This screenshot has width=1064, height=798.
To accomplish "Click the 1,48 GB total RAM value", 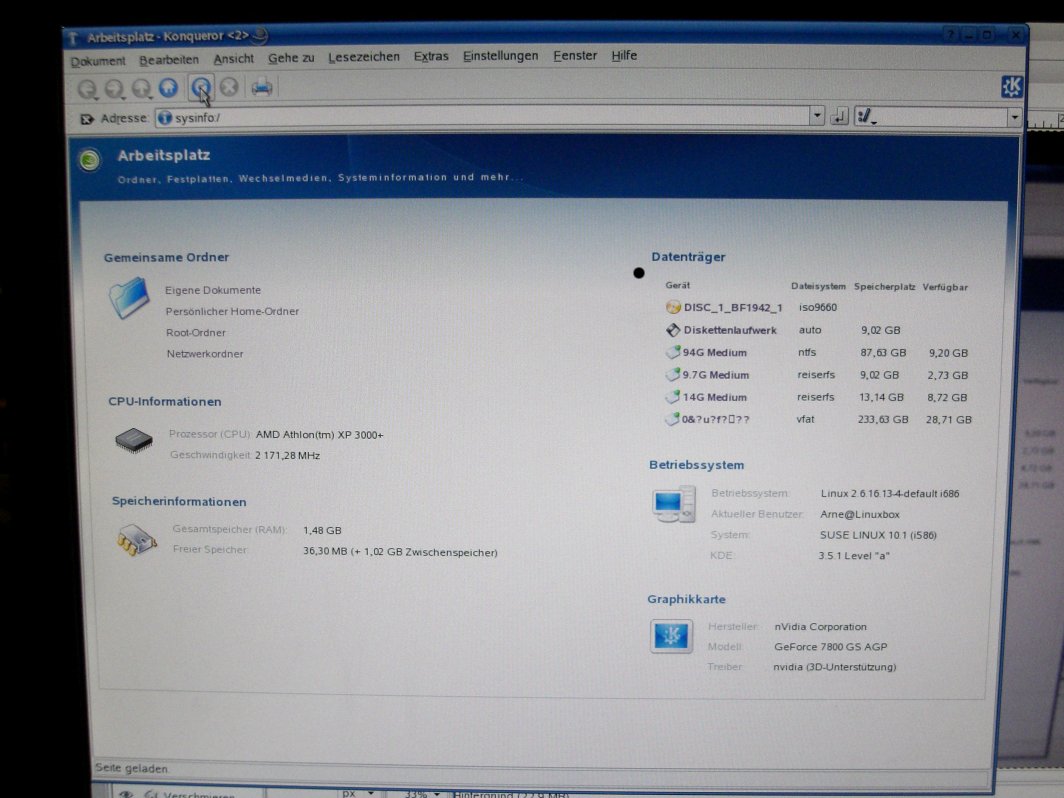I will (x=322, y=531).
